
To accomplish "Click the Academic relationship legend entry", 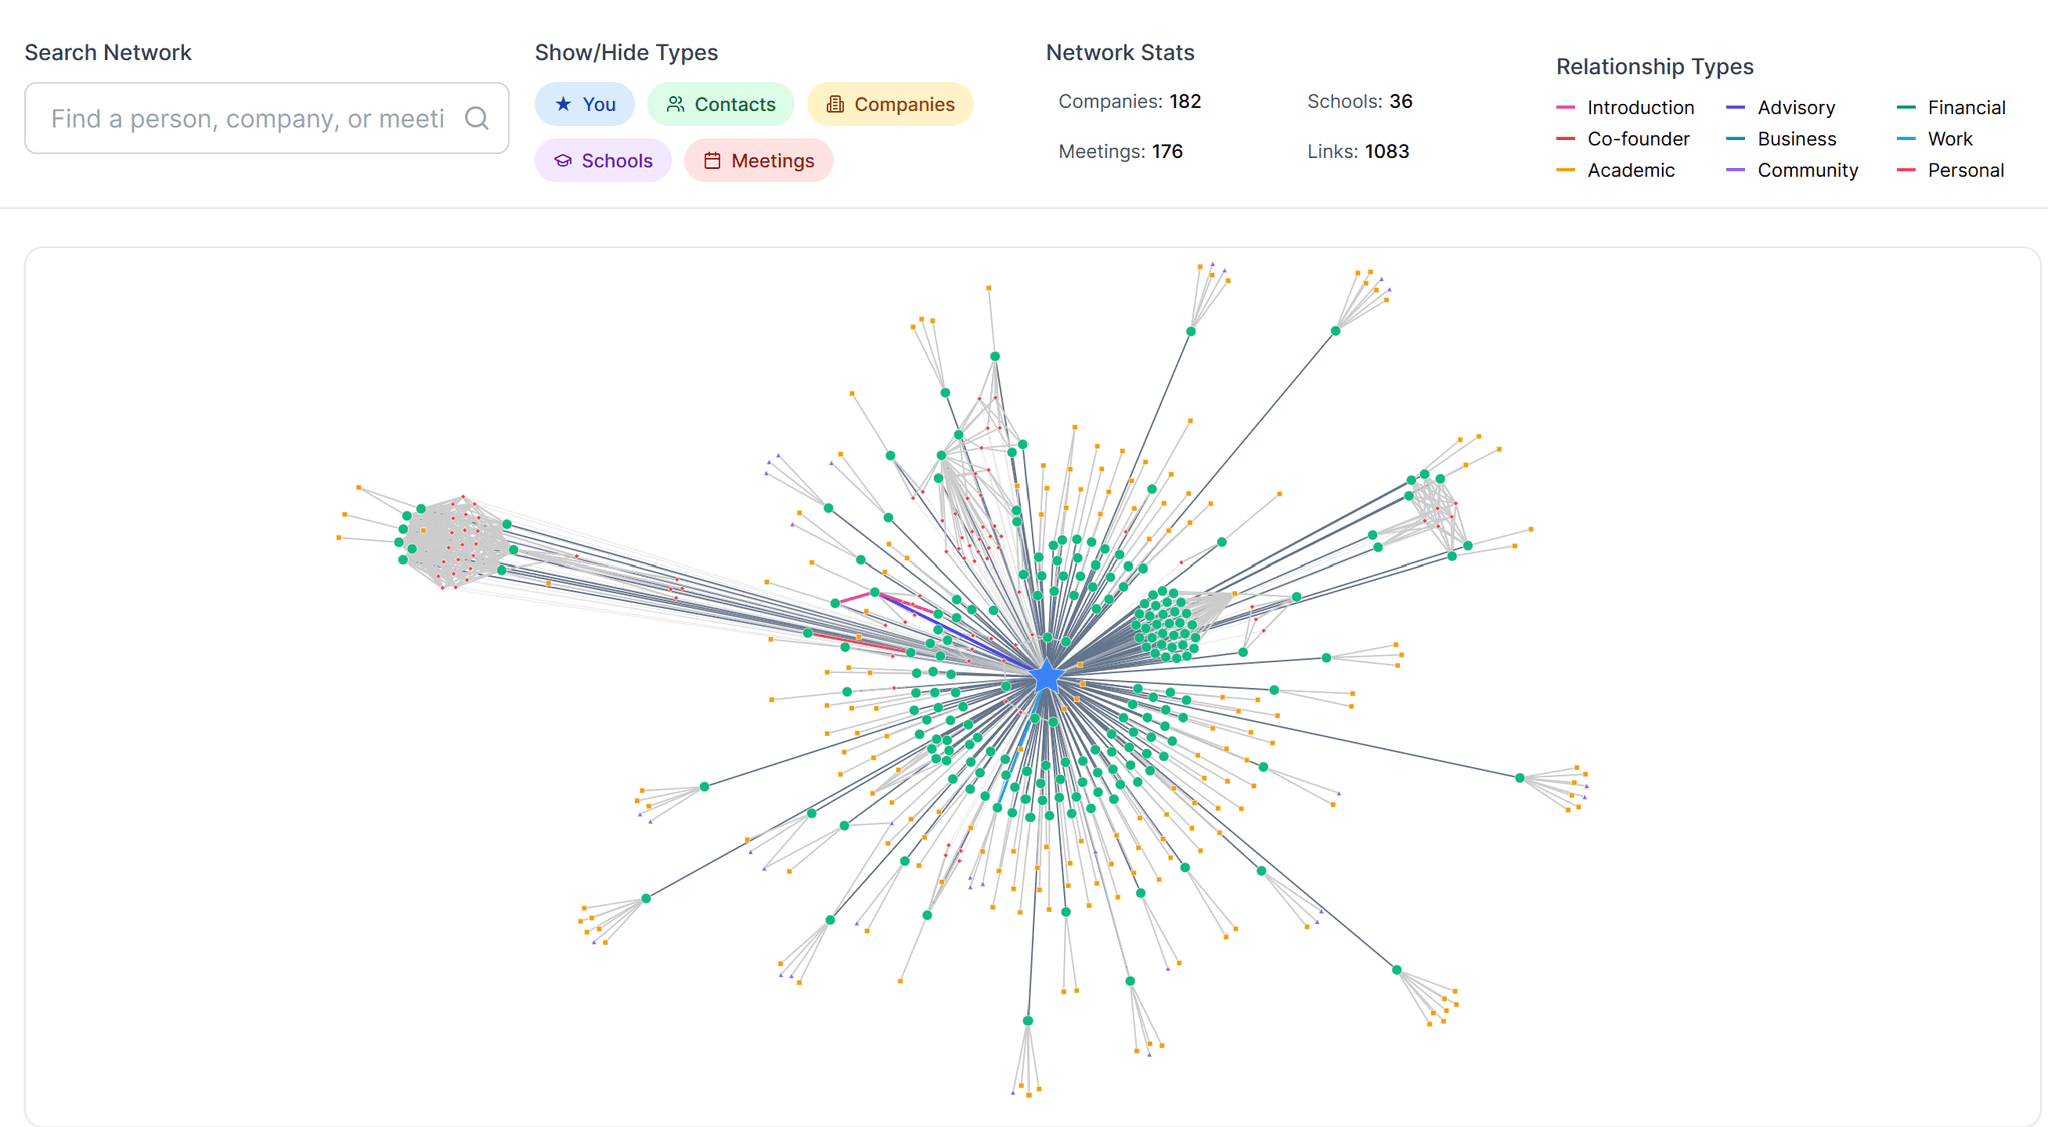I will (1616, 170).
